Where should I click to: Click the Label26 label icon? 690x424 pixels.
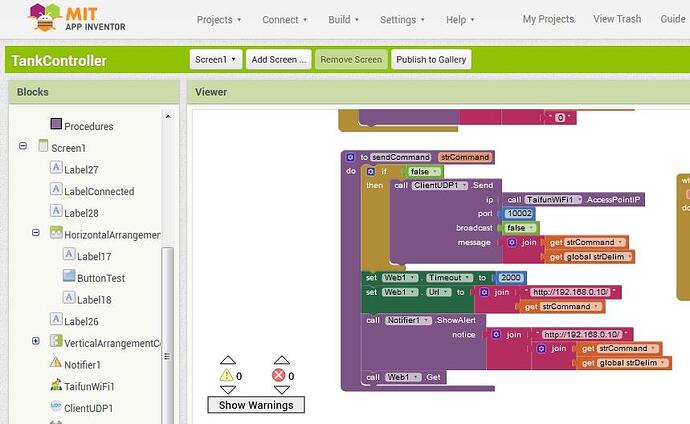point(56,319)
